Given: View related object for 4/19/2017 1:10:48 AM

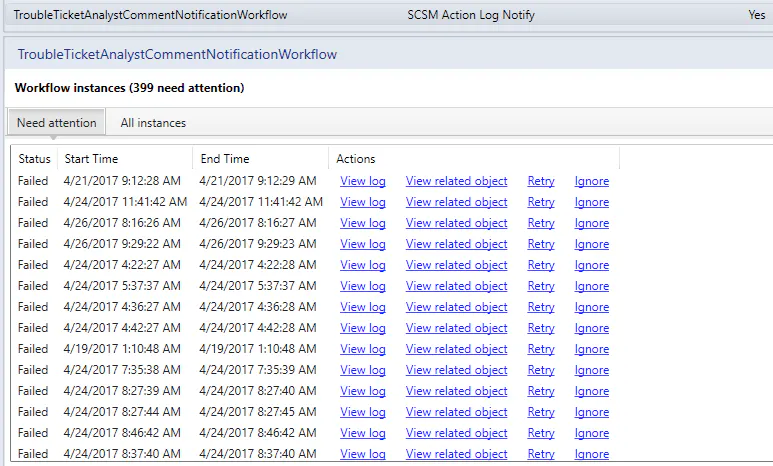Looking at the screenshot, I should point(457,349).
